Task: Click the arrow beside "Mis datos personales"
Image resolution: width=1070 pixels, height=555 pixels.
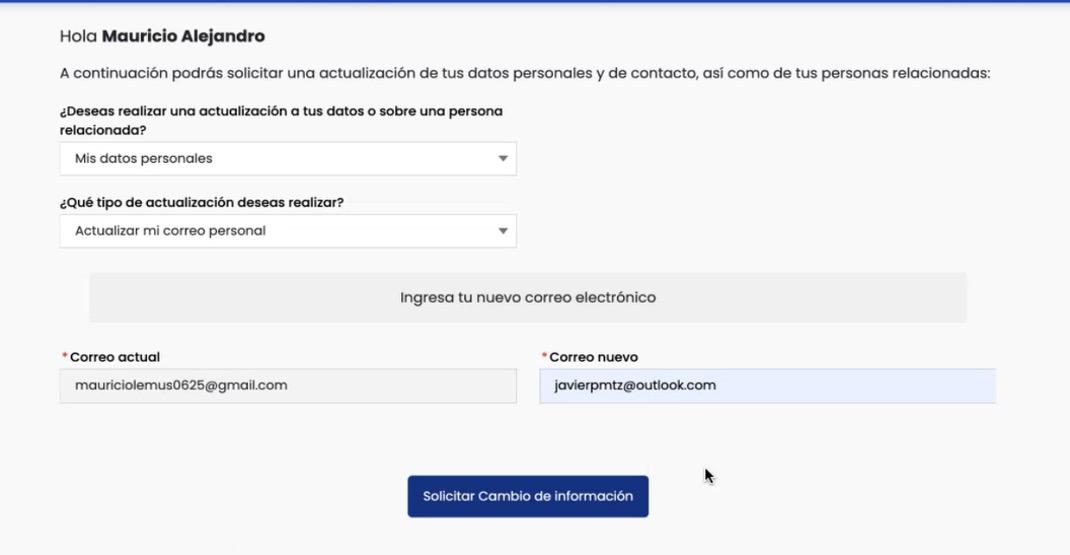Action: pyautogui.click(x=503, y=159)
